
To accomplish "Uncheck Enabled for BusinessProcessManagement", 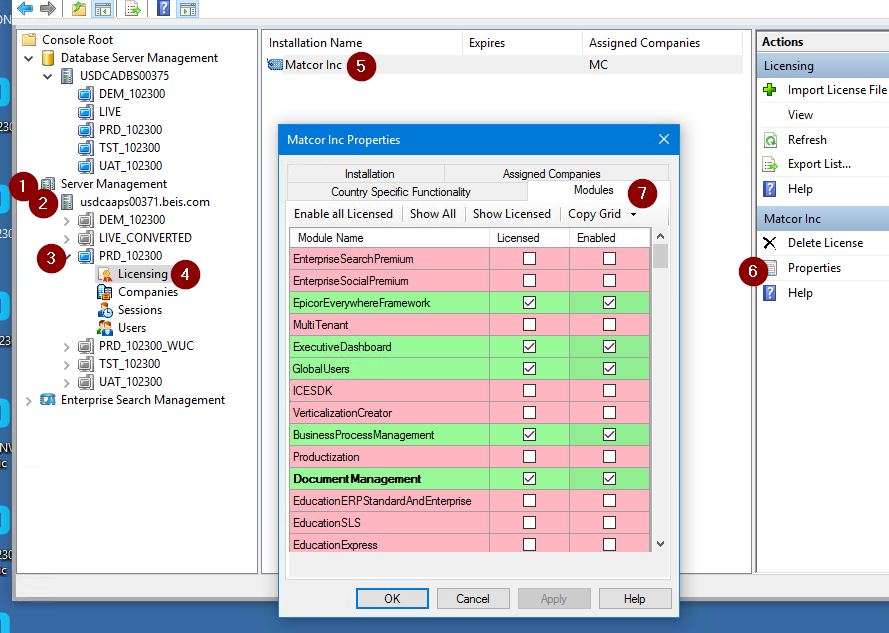I will (609, 434).
